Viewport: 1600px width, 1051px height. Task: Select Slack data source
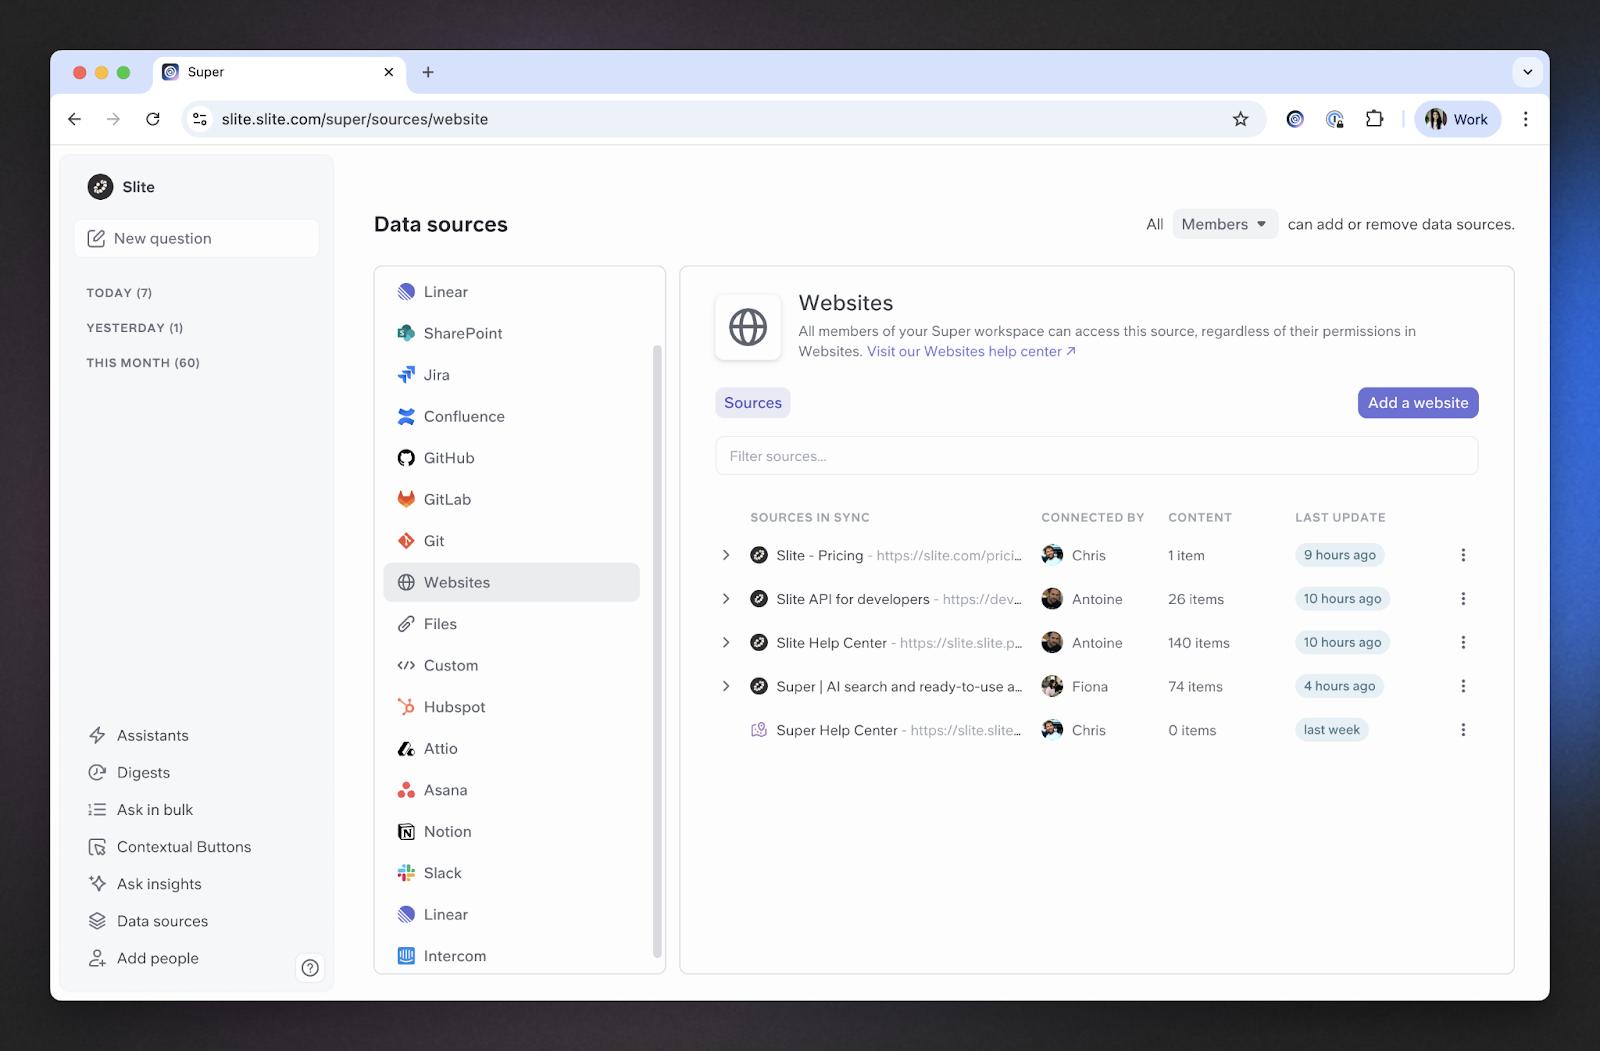point(511,873)
